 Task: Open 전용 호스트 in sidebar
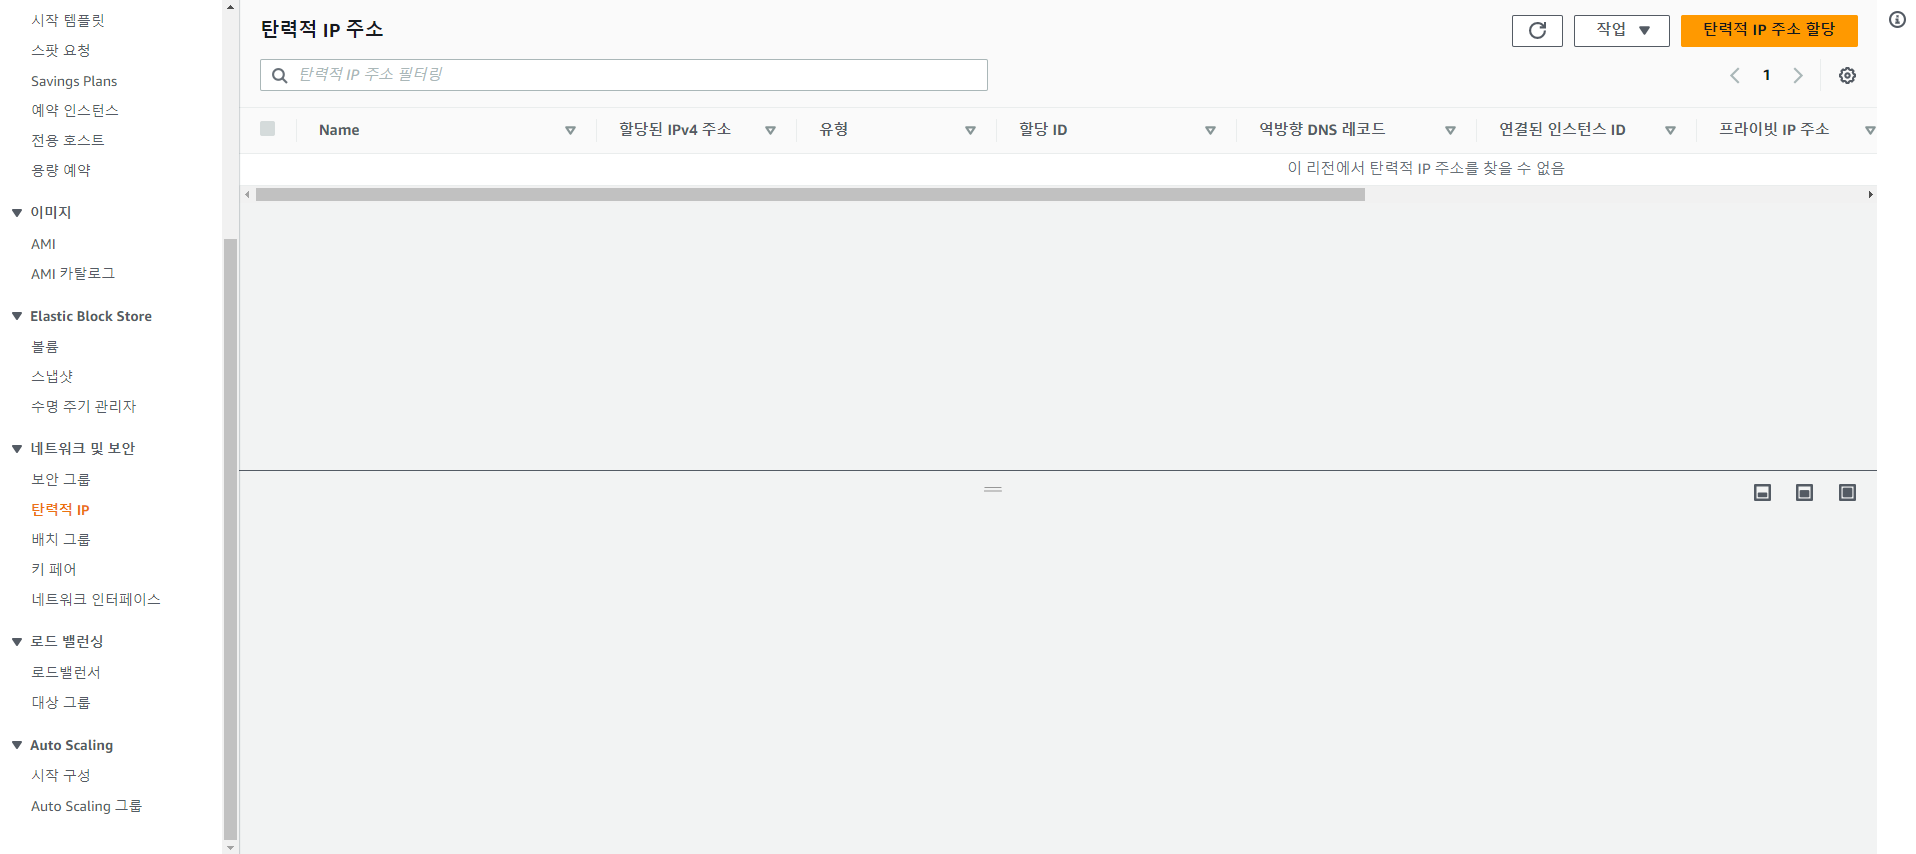click(68, 140)
